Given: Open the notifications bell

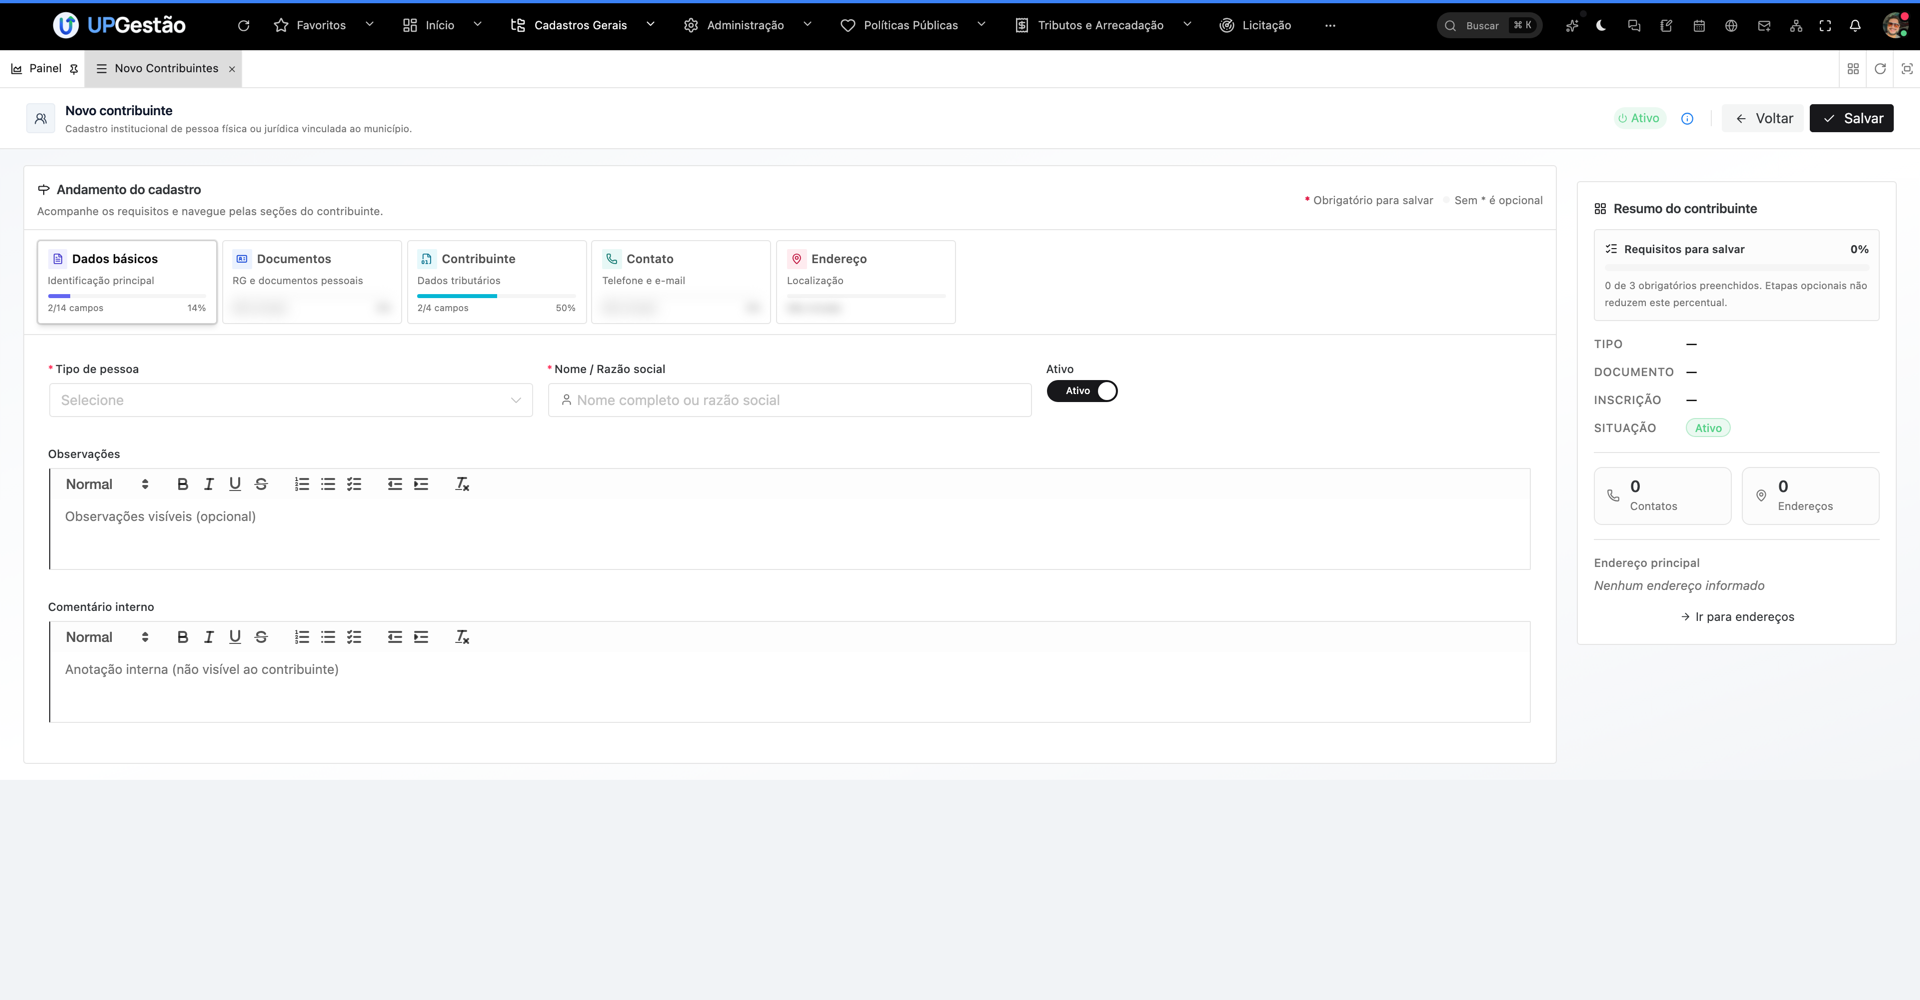Looking at the screenshot, I should pyautogui.click(x=1855, y=25).
